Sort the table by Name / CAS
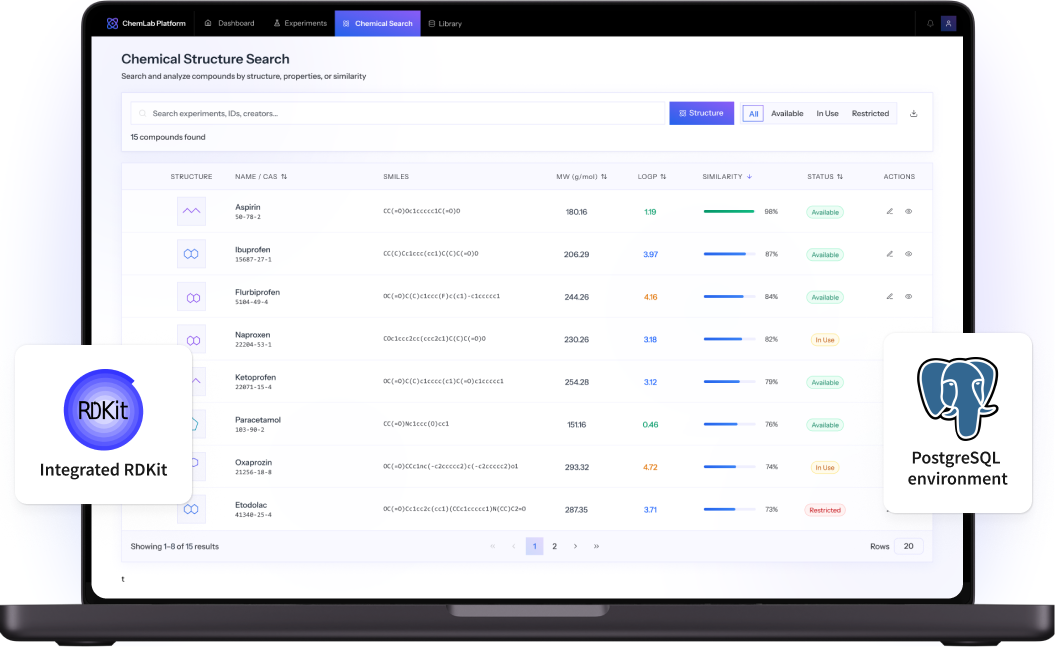 pyautogui.click(x=261, y=177)
